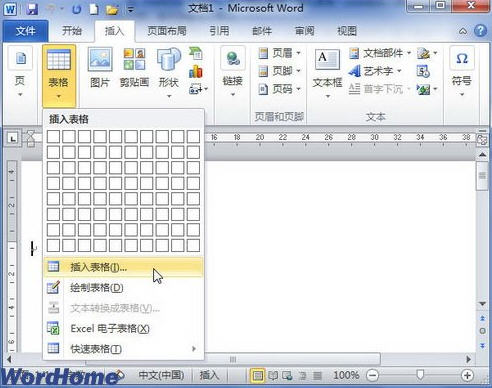Click the horizontal scrollbar left arrow
Screen dimensions: 492x388
(x=9, y=359)
